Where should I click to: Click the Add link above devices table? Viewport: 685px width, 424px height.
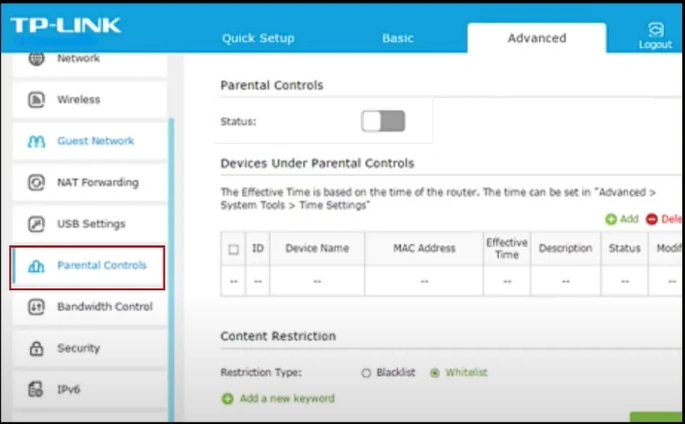[629, 219]
